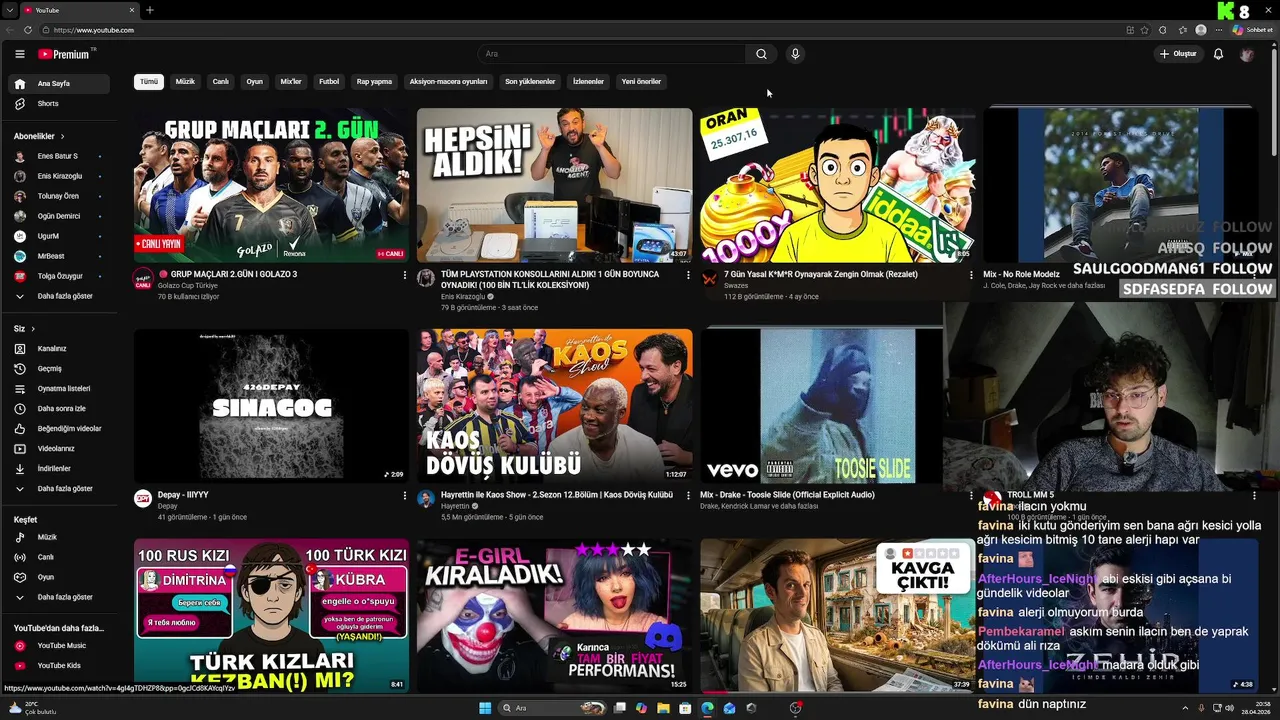Open Oynatma listeleri in the sidebar
This screenshot has width=1280, height=720.
coord(59,389)
